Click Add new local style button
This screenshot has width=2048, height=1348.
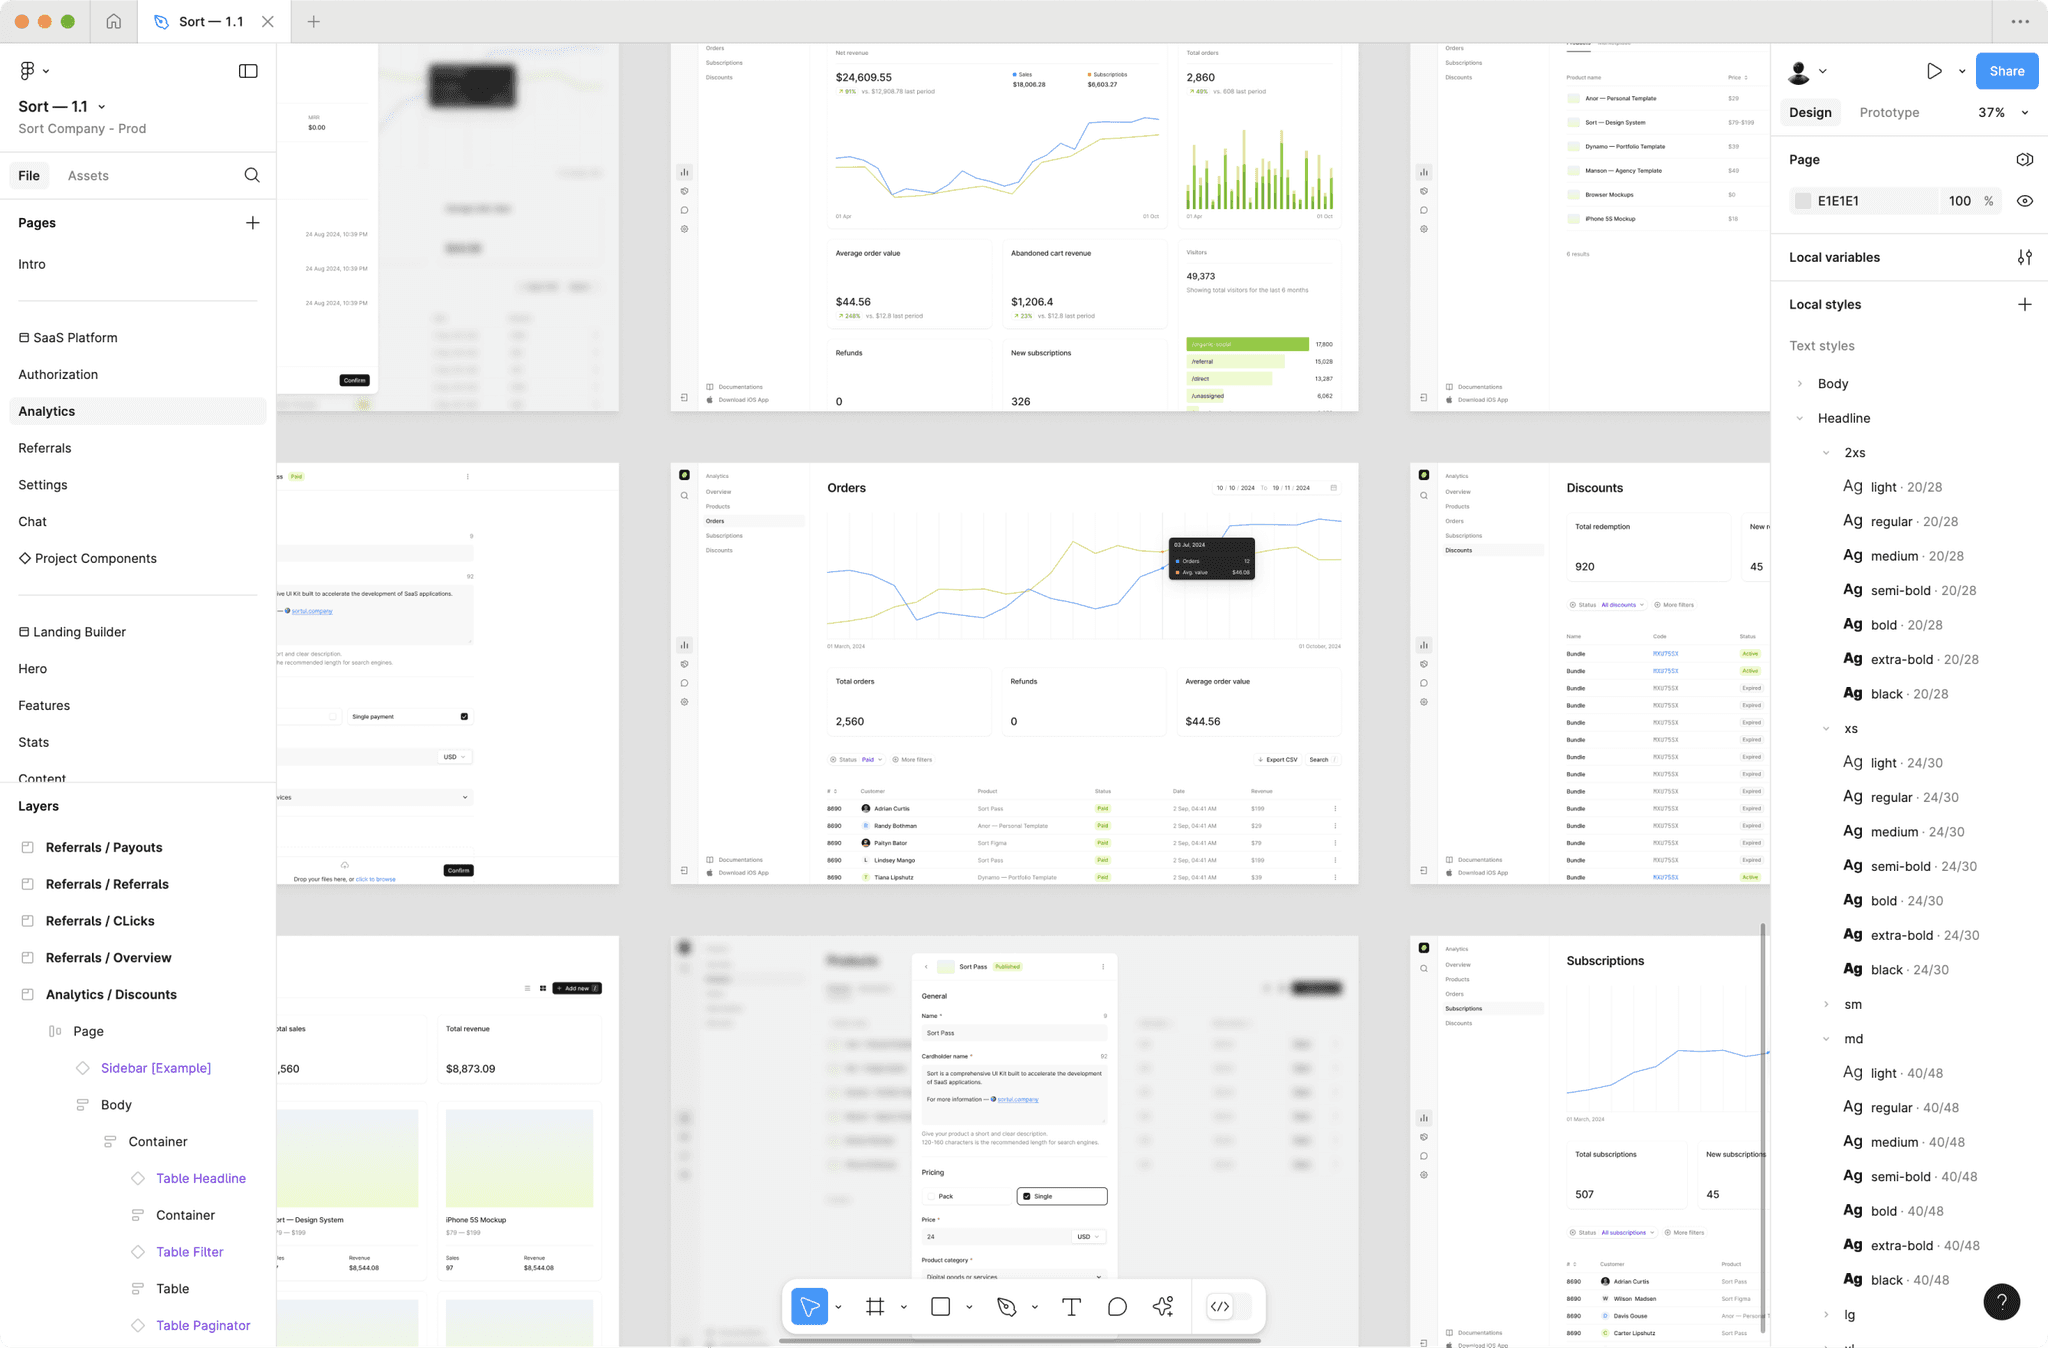[x=2024, y=304]
